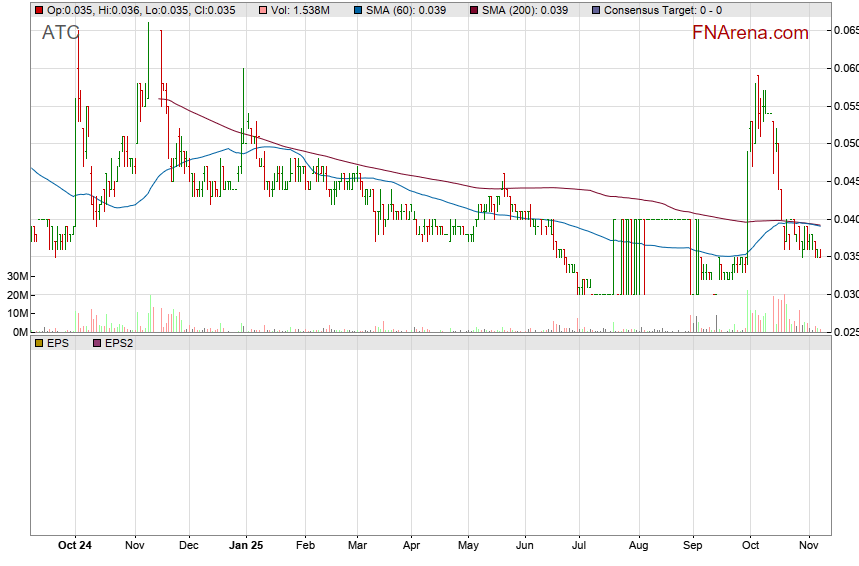Click the 30M volume axis label
Image resolution: width=859 pixels, height=566 pixels.
(14, 276)
